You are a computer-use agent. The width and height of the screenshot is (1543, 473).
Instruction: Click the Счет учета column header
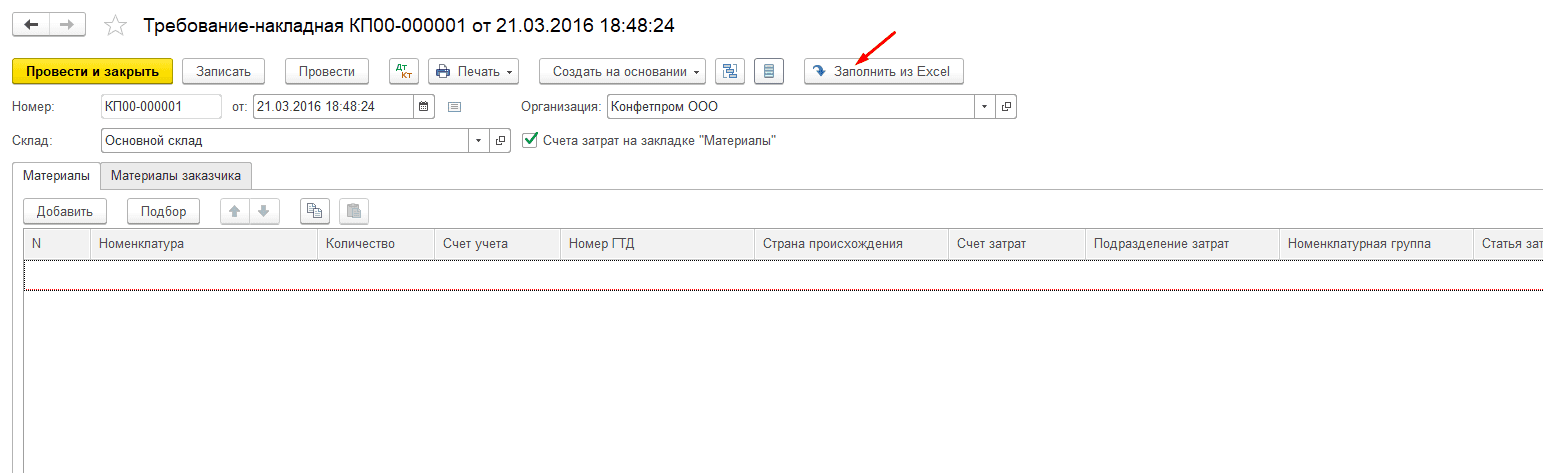498,243
